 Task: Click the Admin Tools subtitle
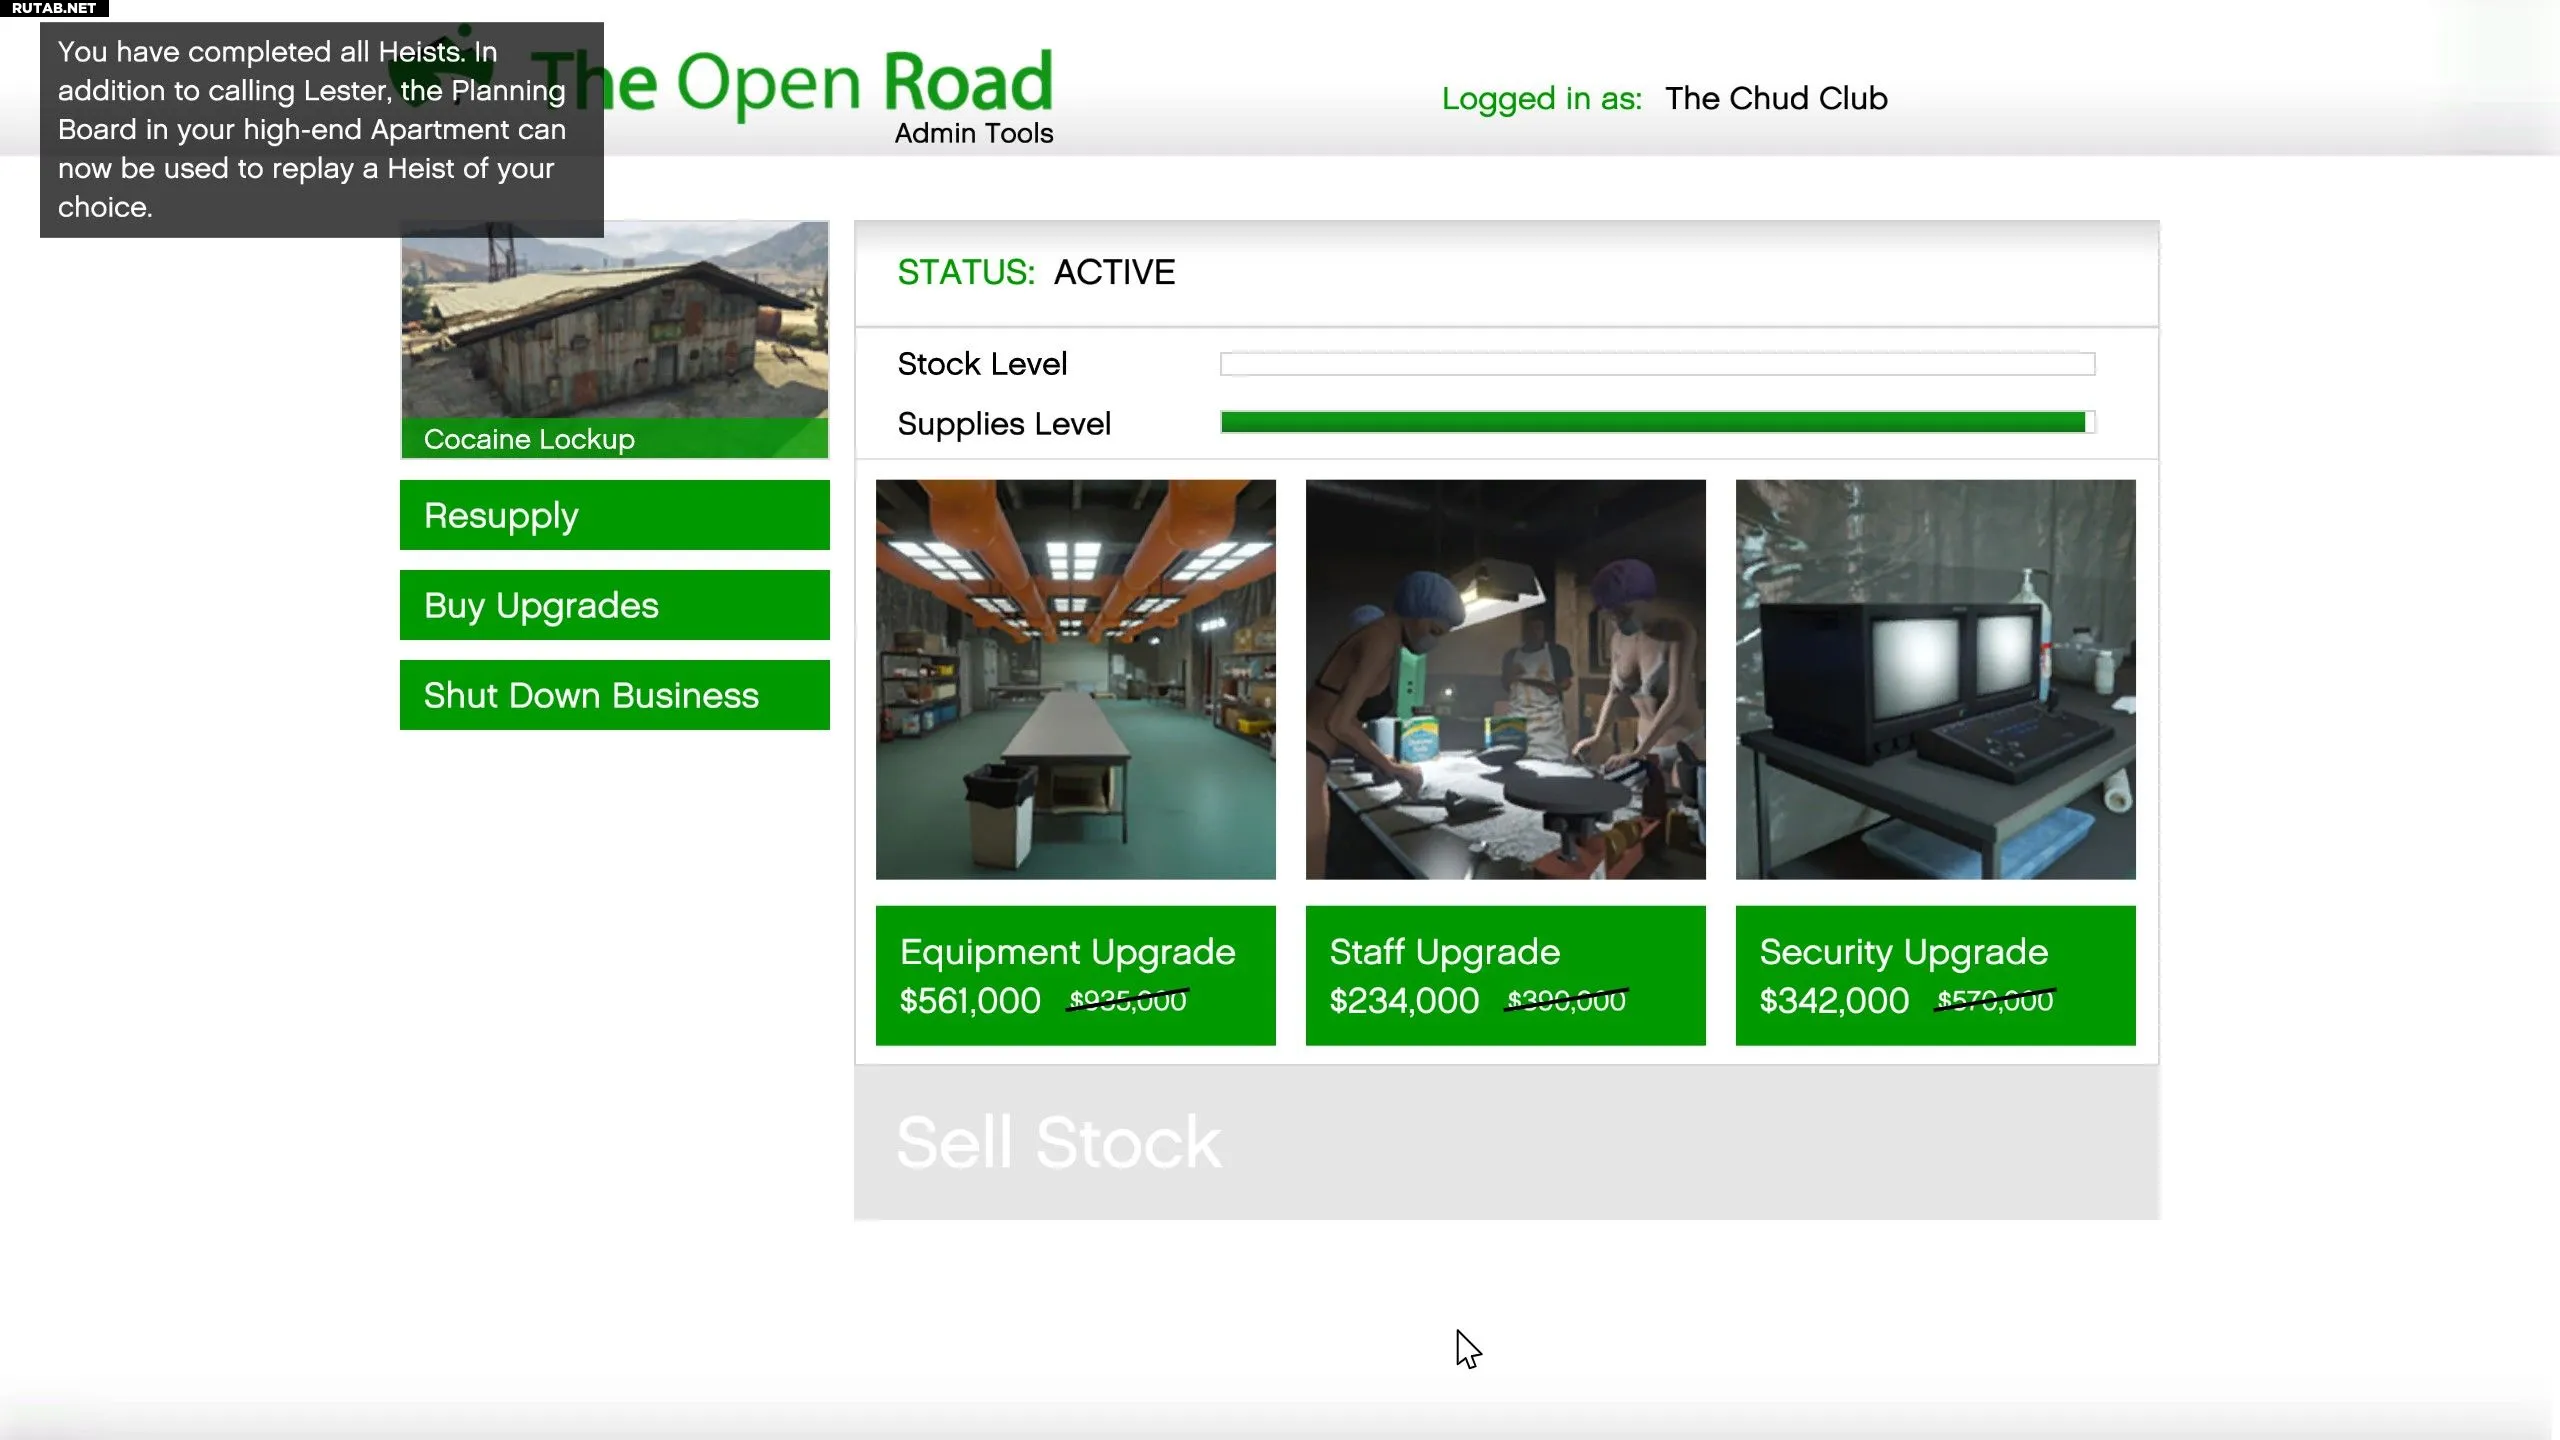pos(973,133)
